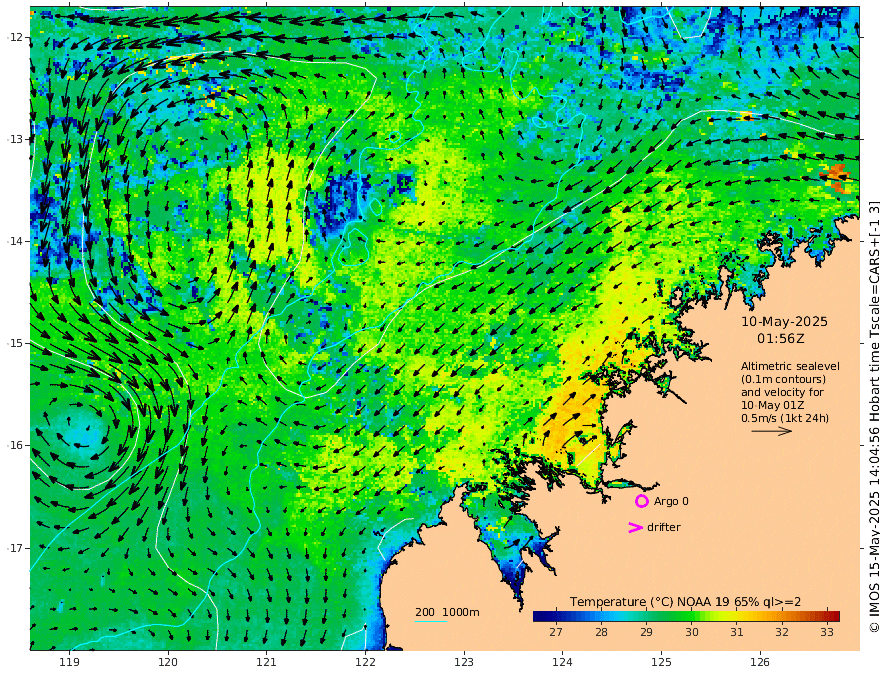
Task: Click the '10 May 01Z' caption line
Action: (x=772, y=405)
